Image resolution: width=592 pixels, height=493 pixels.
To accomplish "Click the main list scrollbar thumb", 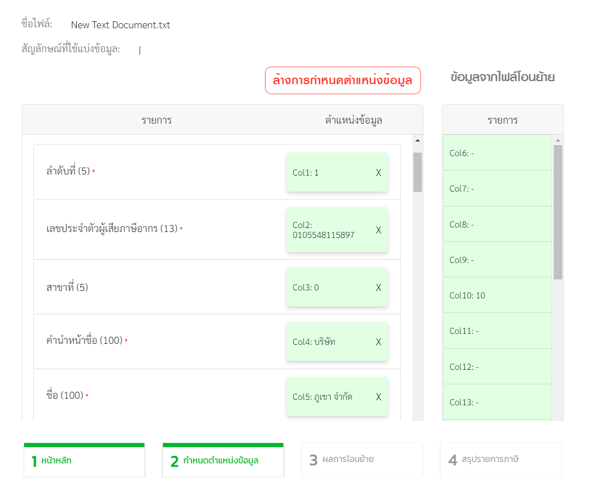I will click(418, 172).
